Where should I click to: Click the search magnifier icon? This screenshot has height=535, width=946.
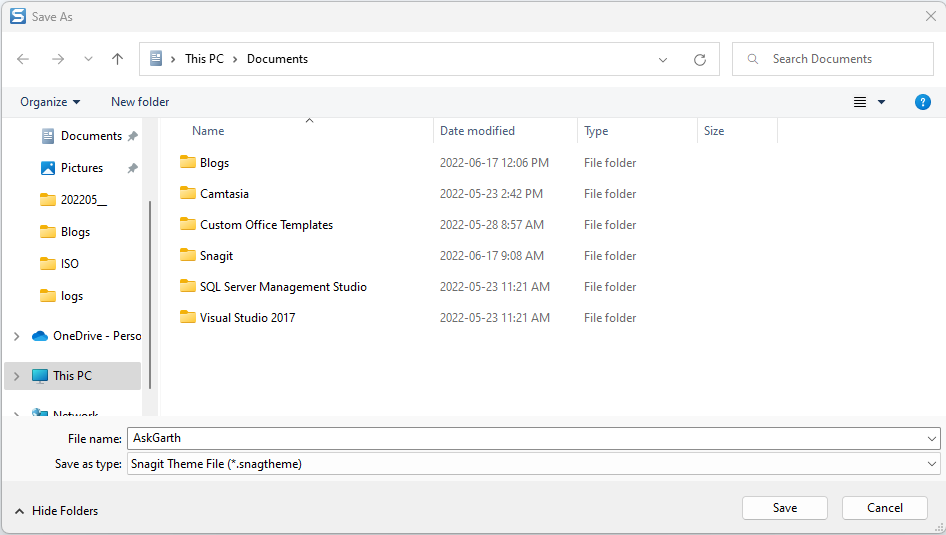click(752, 59)
